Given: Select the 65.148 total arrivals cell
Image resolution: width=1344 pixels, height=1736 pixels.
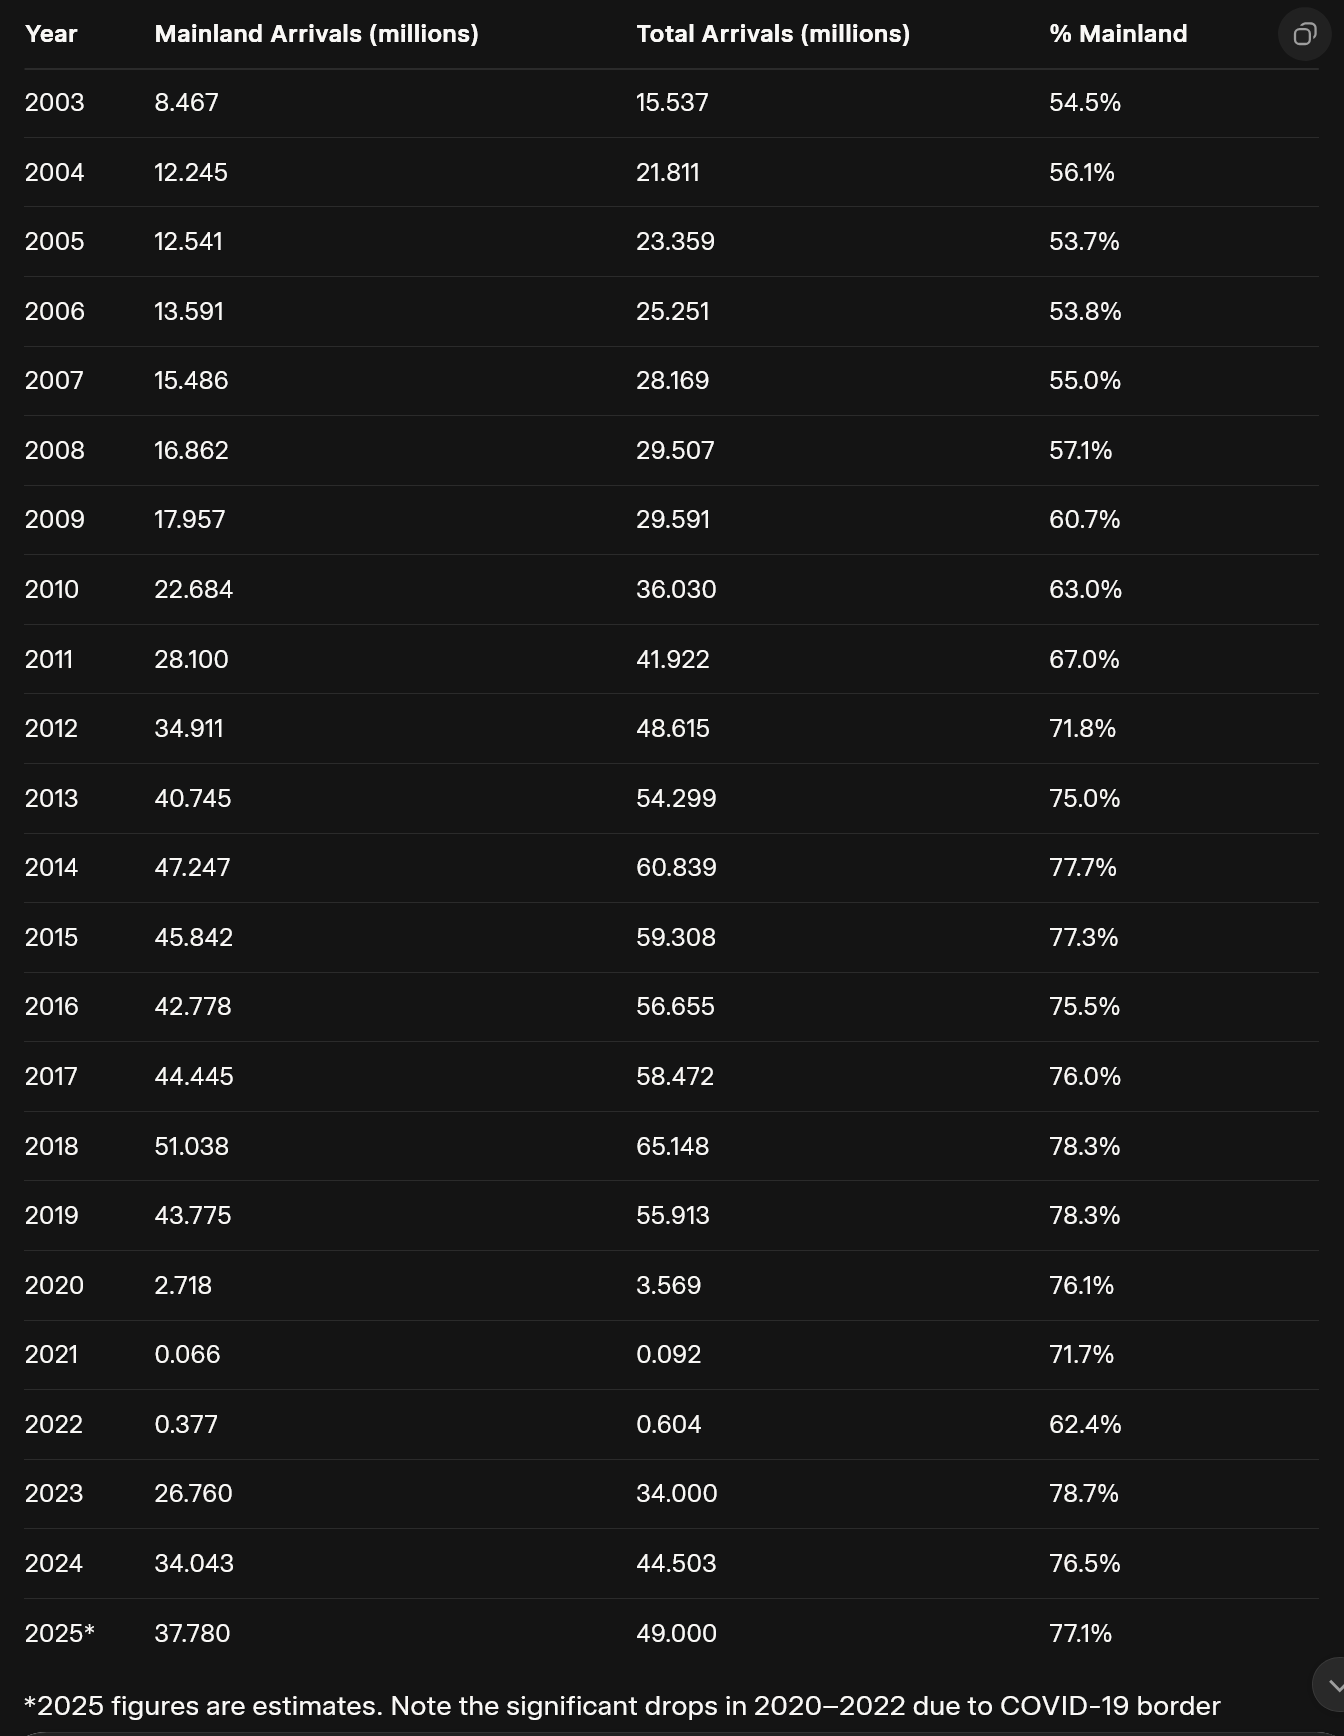Looking at the screenshot, I should point(672,1146).
